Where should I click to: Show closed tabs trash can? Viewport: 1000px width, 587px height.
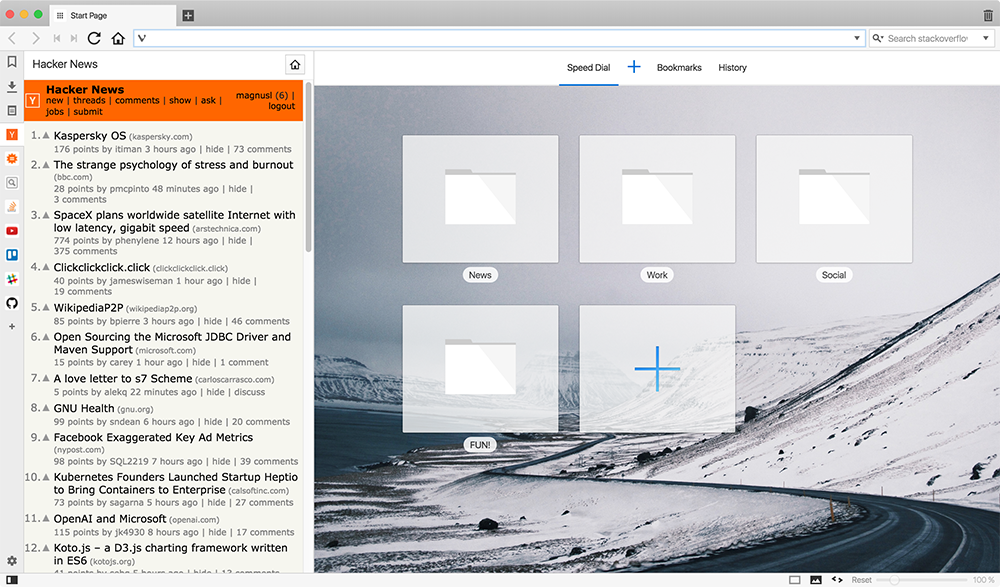[988, 15]
